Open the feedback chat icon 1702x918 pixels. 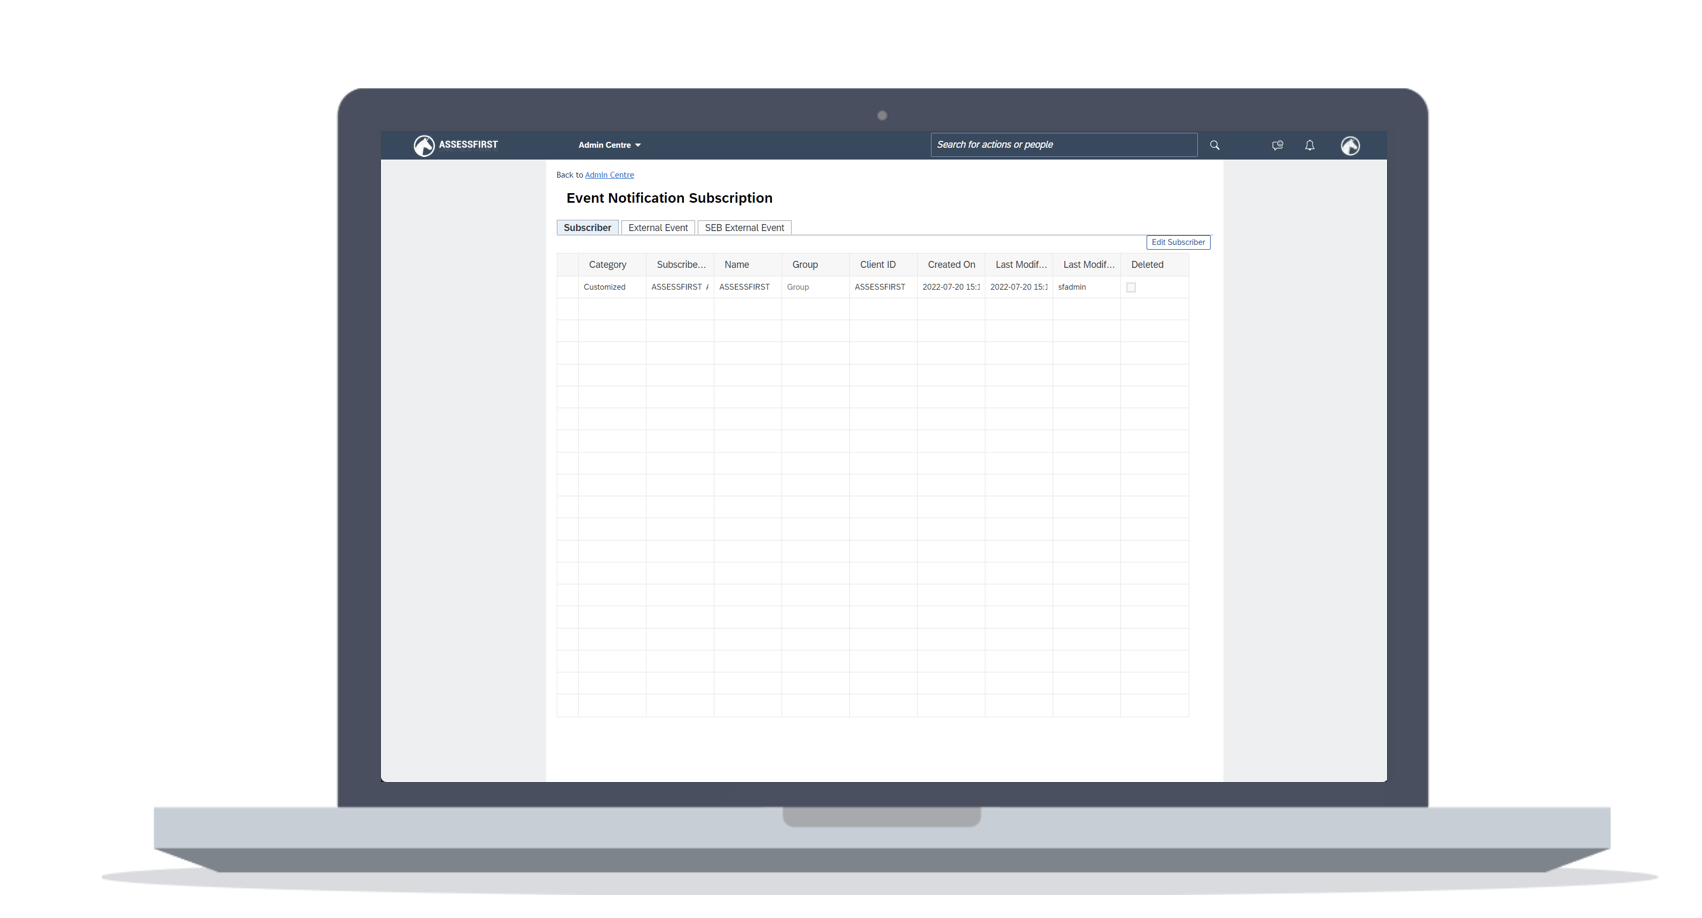tap(1277, 145)
